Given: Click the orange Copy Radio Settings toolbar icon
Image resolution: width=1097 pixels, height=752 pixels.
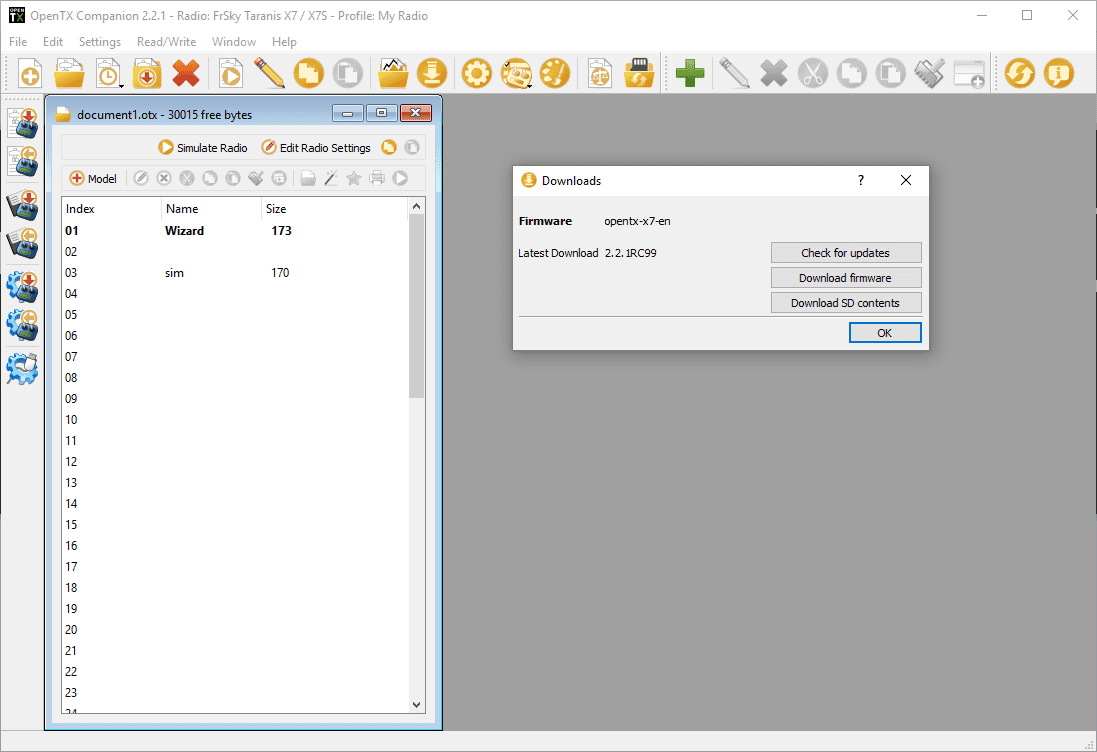Looking at the screenshot, I should click(309, 73).
